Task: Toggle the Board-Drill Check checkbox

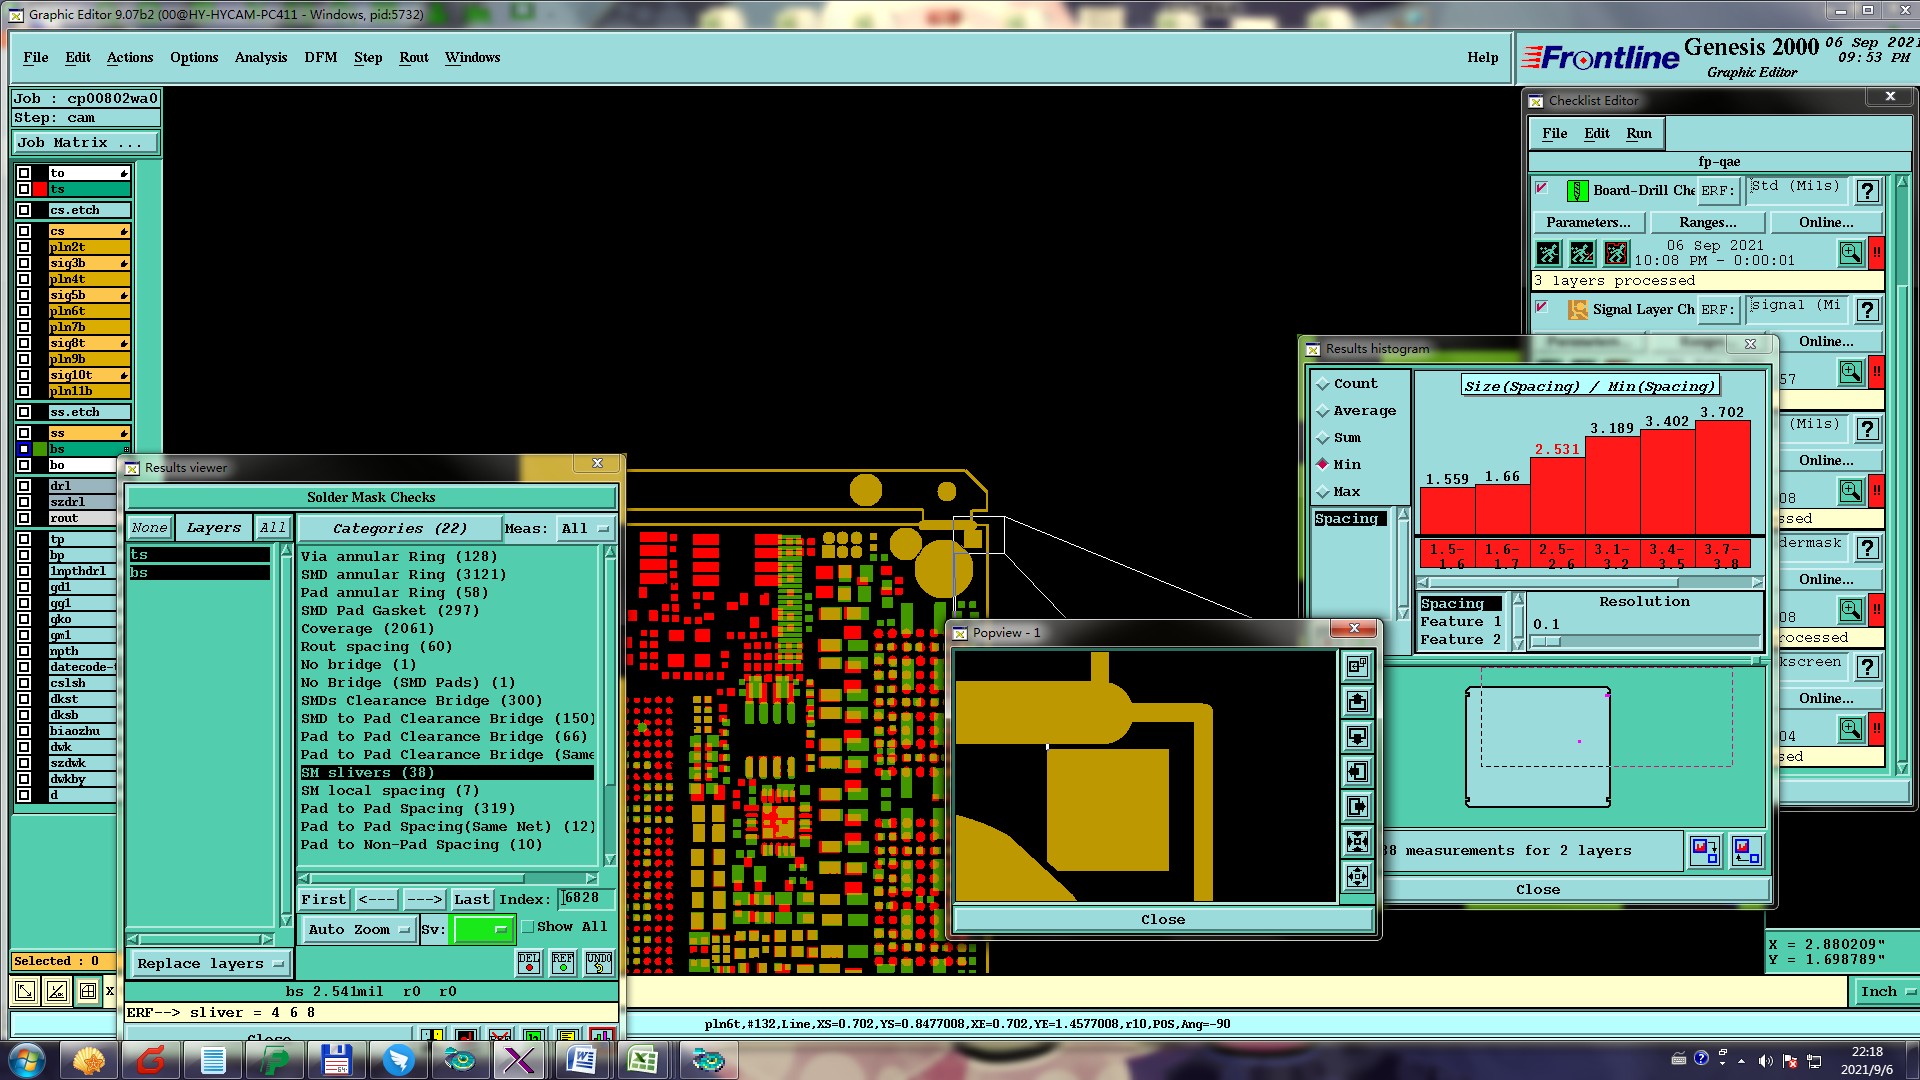Action: tap(1542, 188)
